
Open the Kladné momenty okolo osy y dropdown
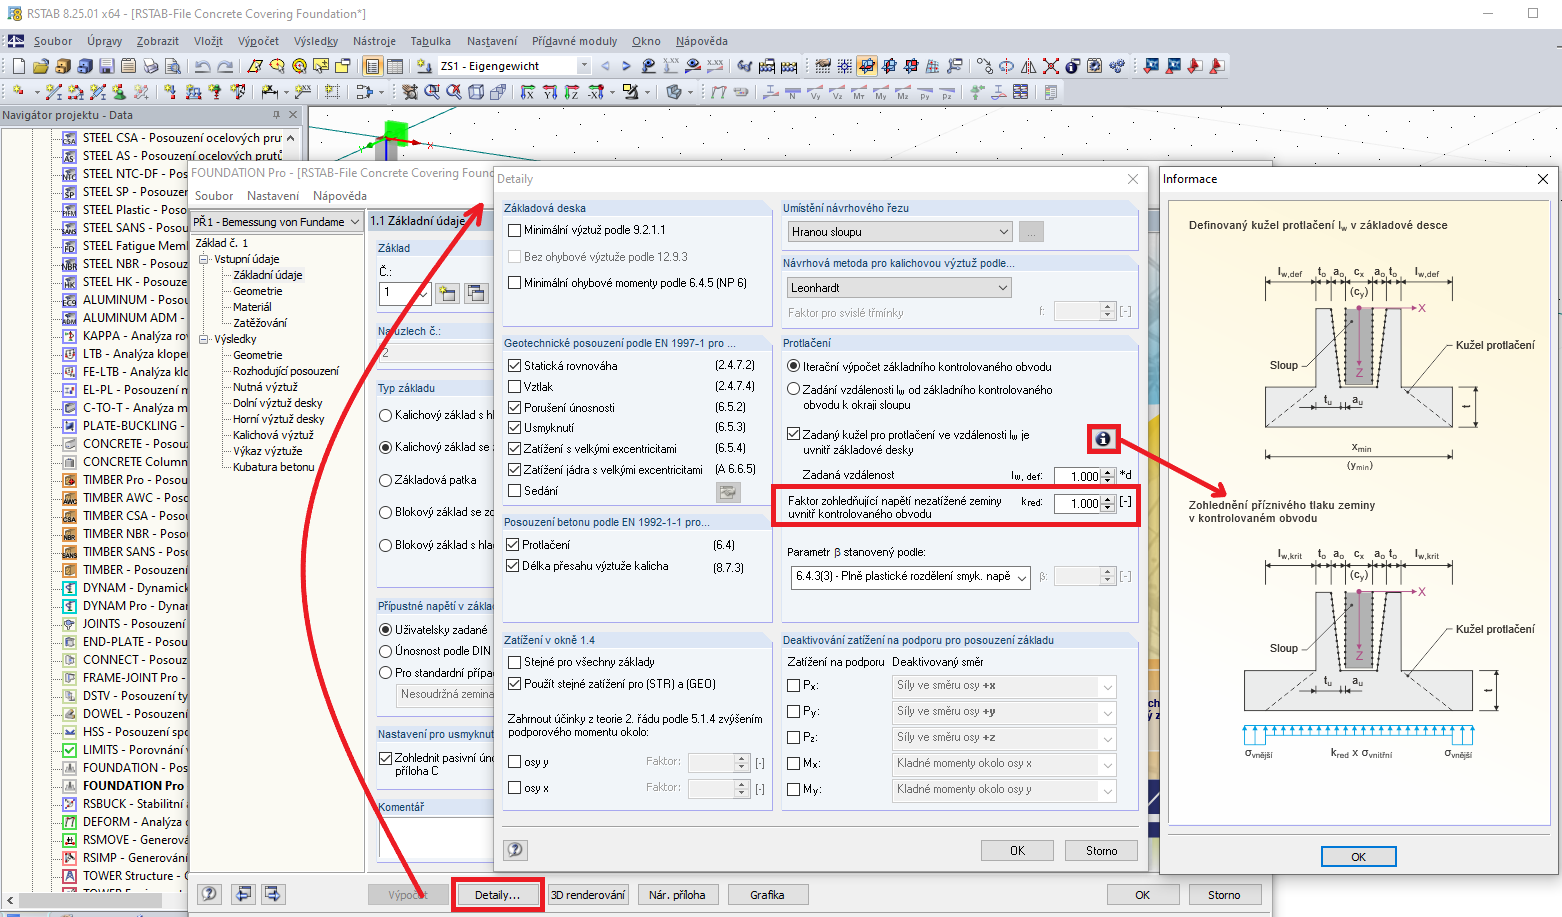[x=1005, y=790]
